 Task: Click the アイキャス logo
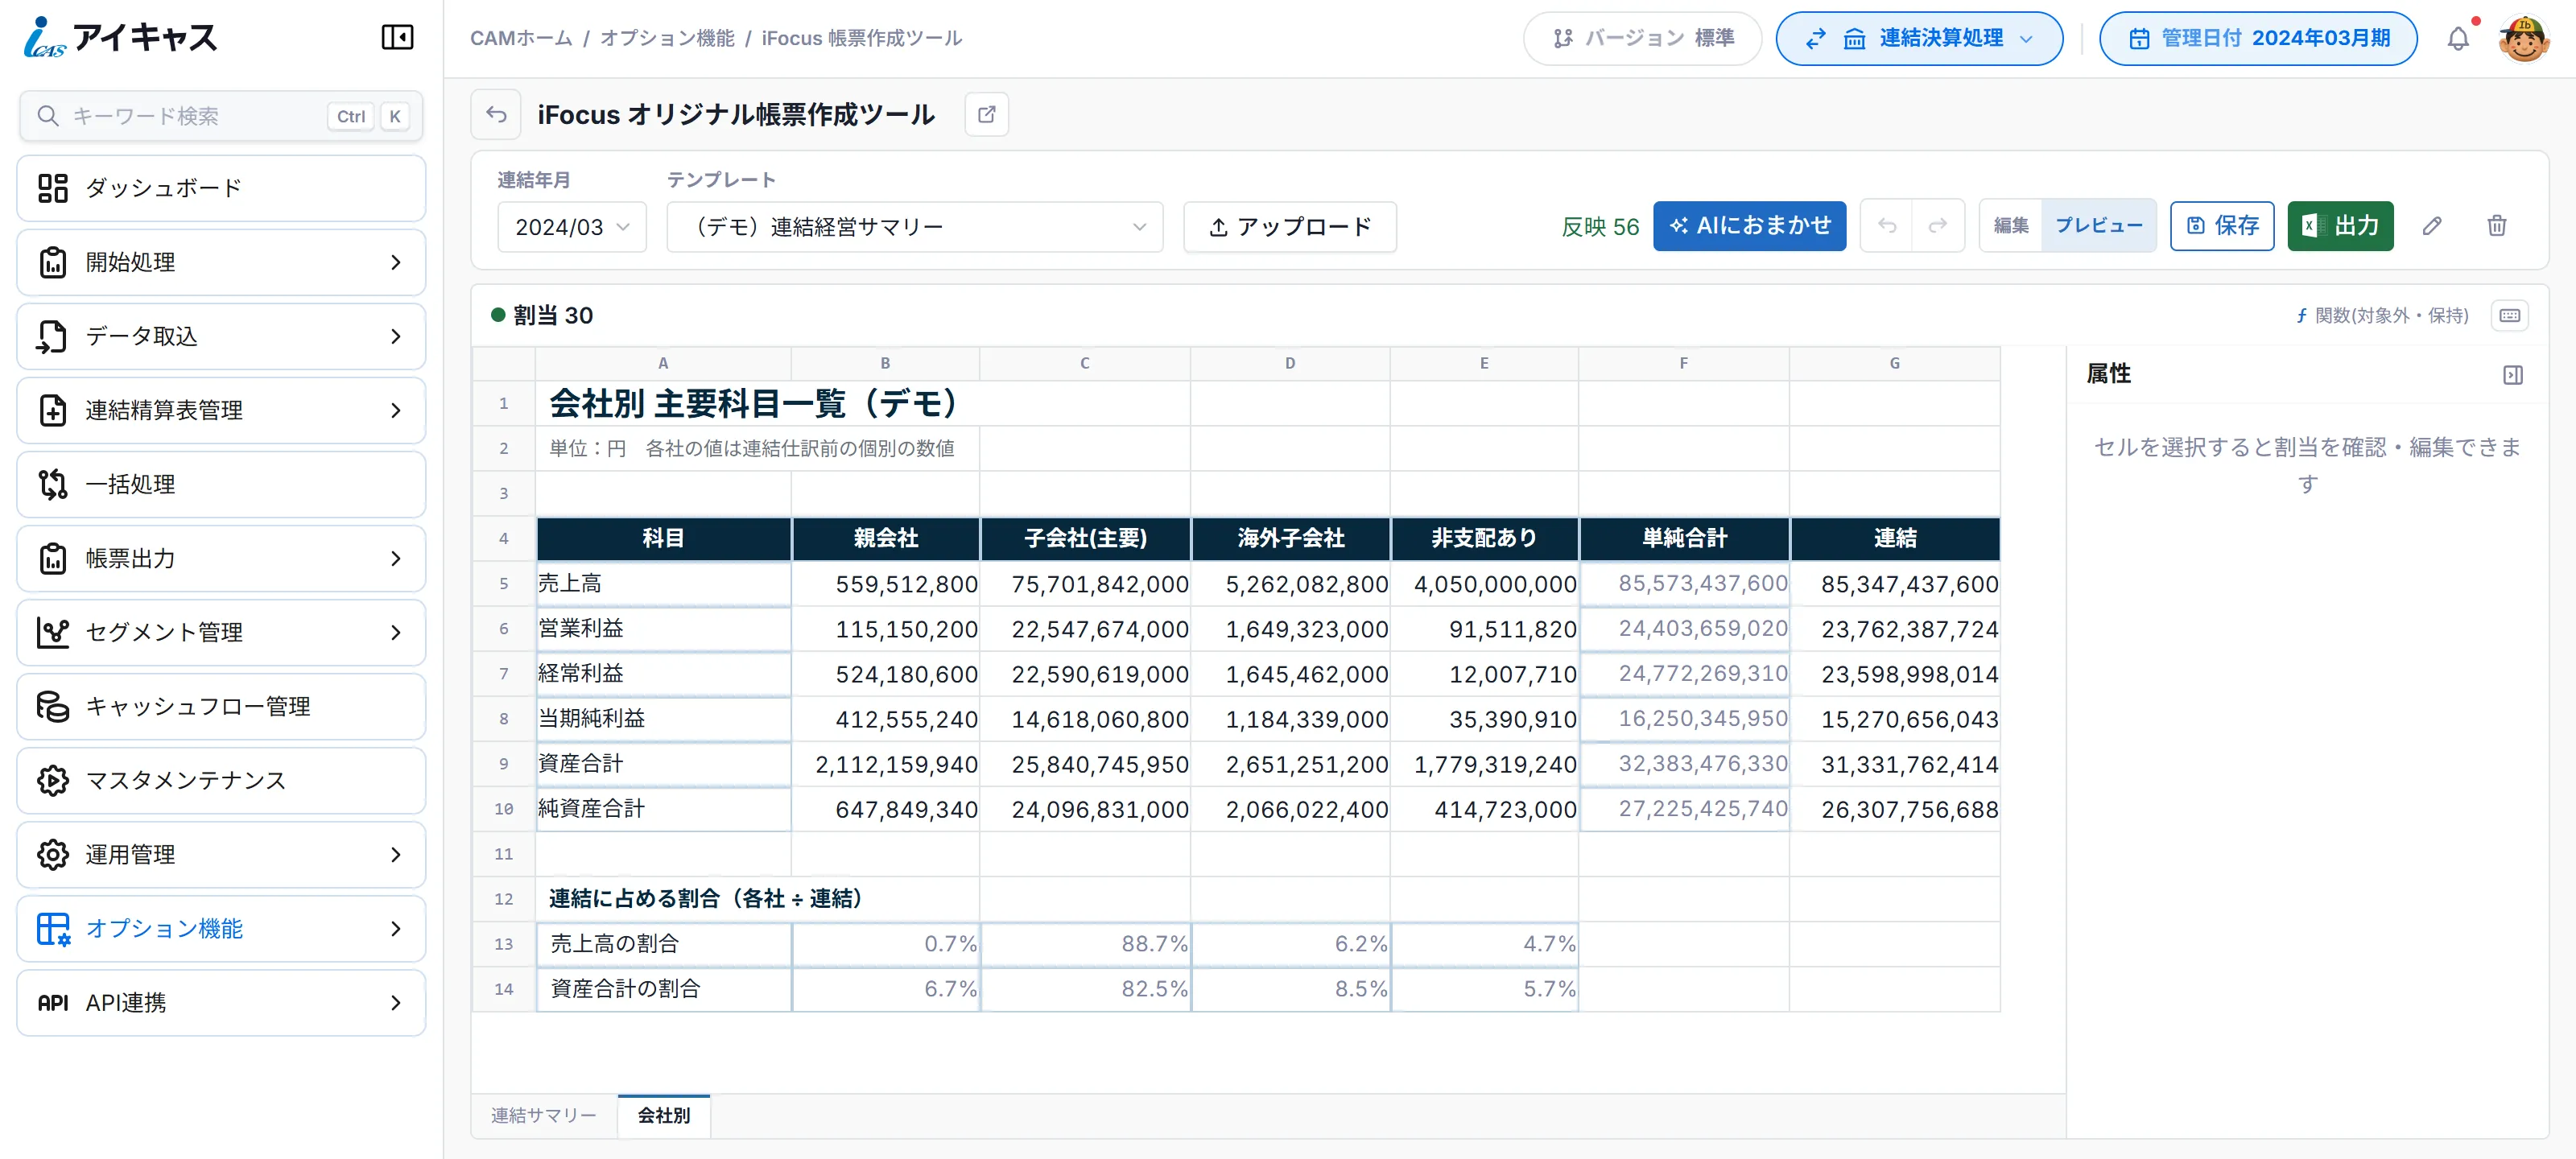pos(120,38)
